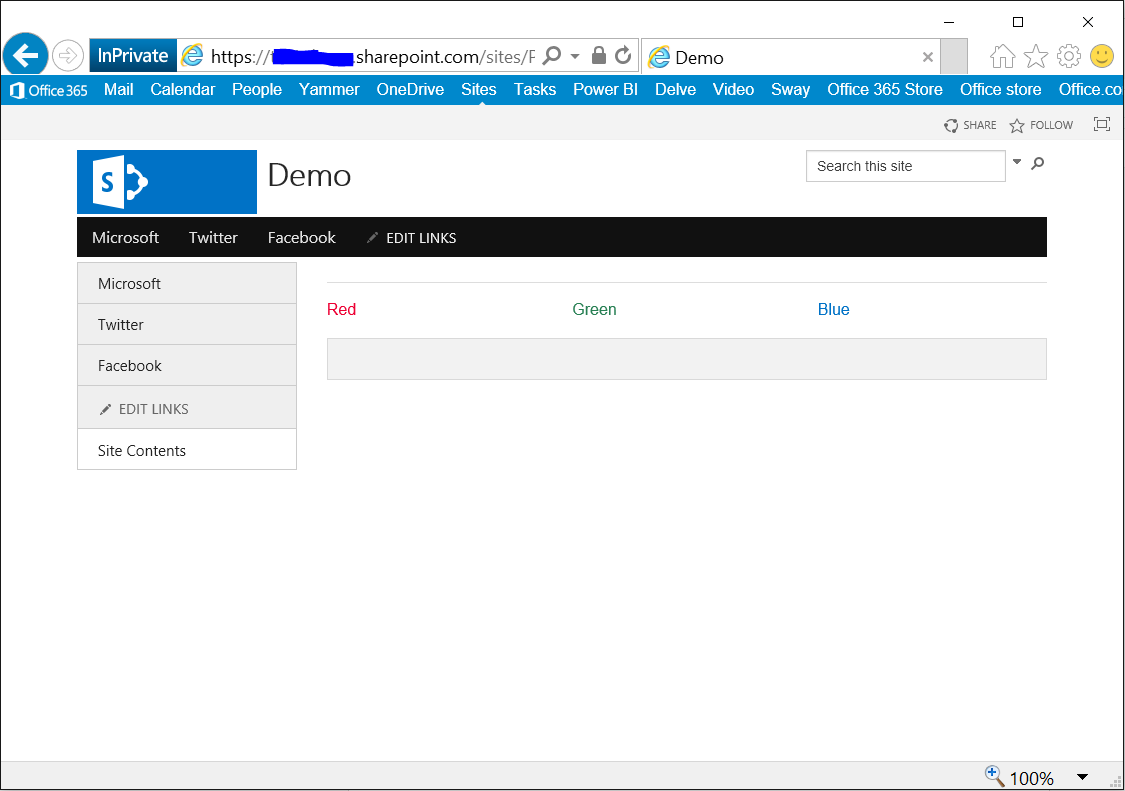Click the Green link
1125x791 pixels.
click(594, 309)
